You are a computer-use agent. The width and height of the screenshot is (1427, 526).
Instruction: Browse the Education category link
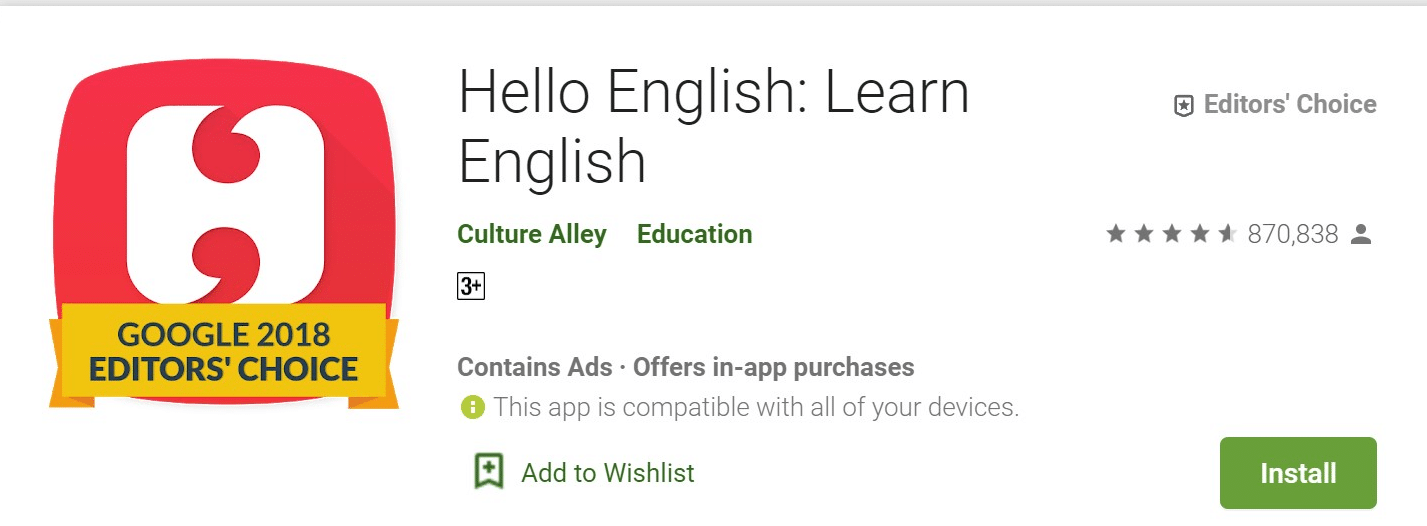click(694, 234)
